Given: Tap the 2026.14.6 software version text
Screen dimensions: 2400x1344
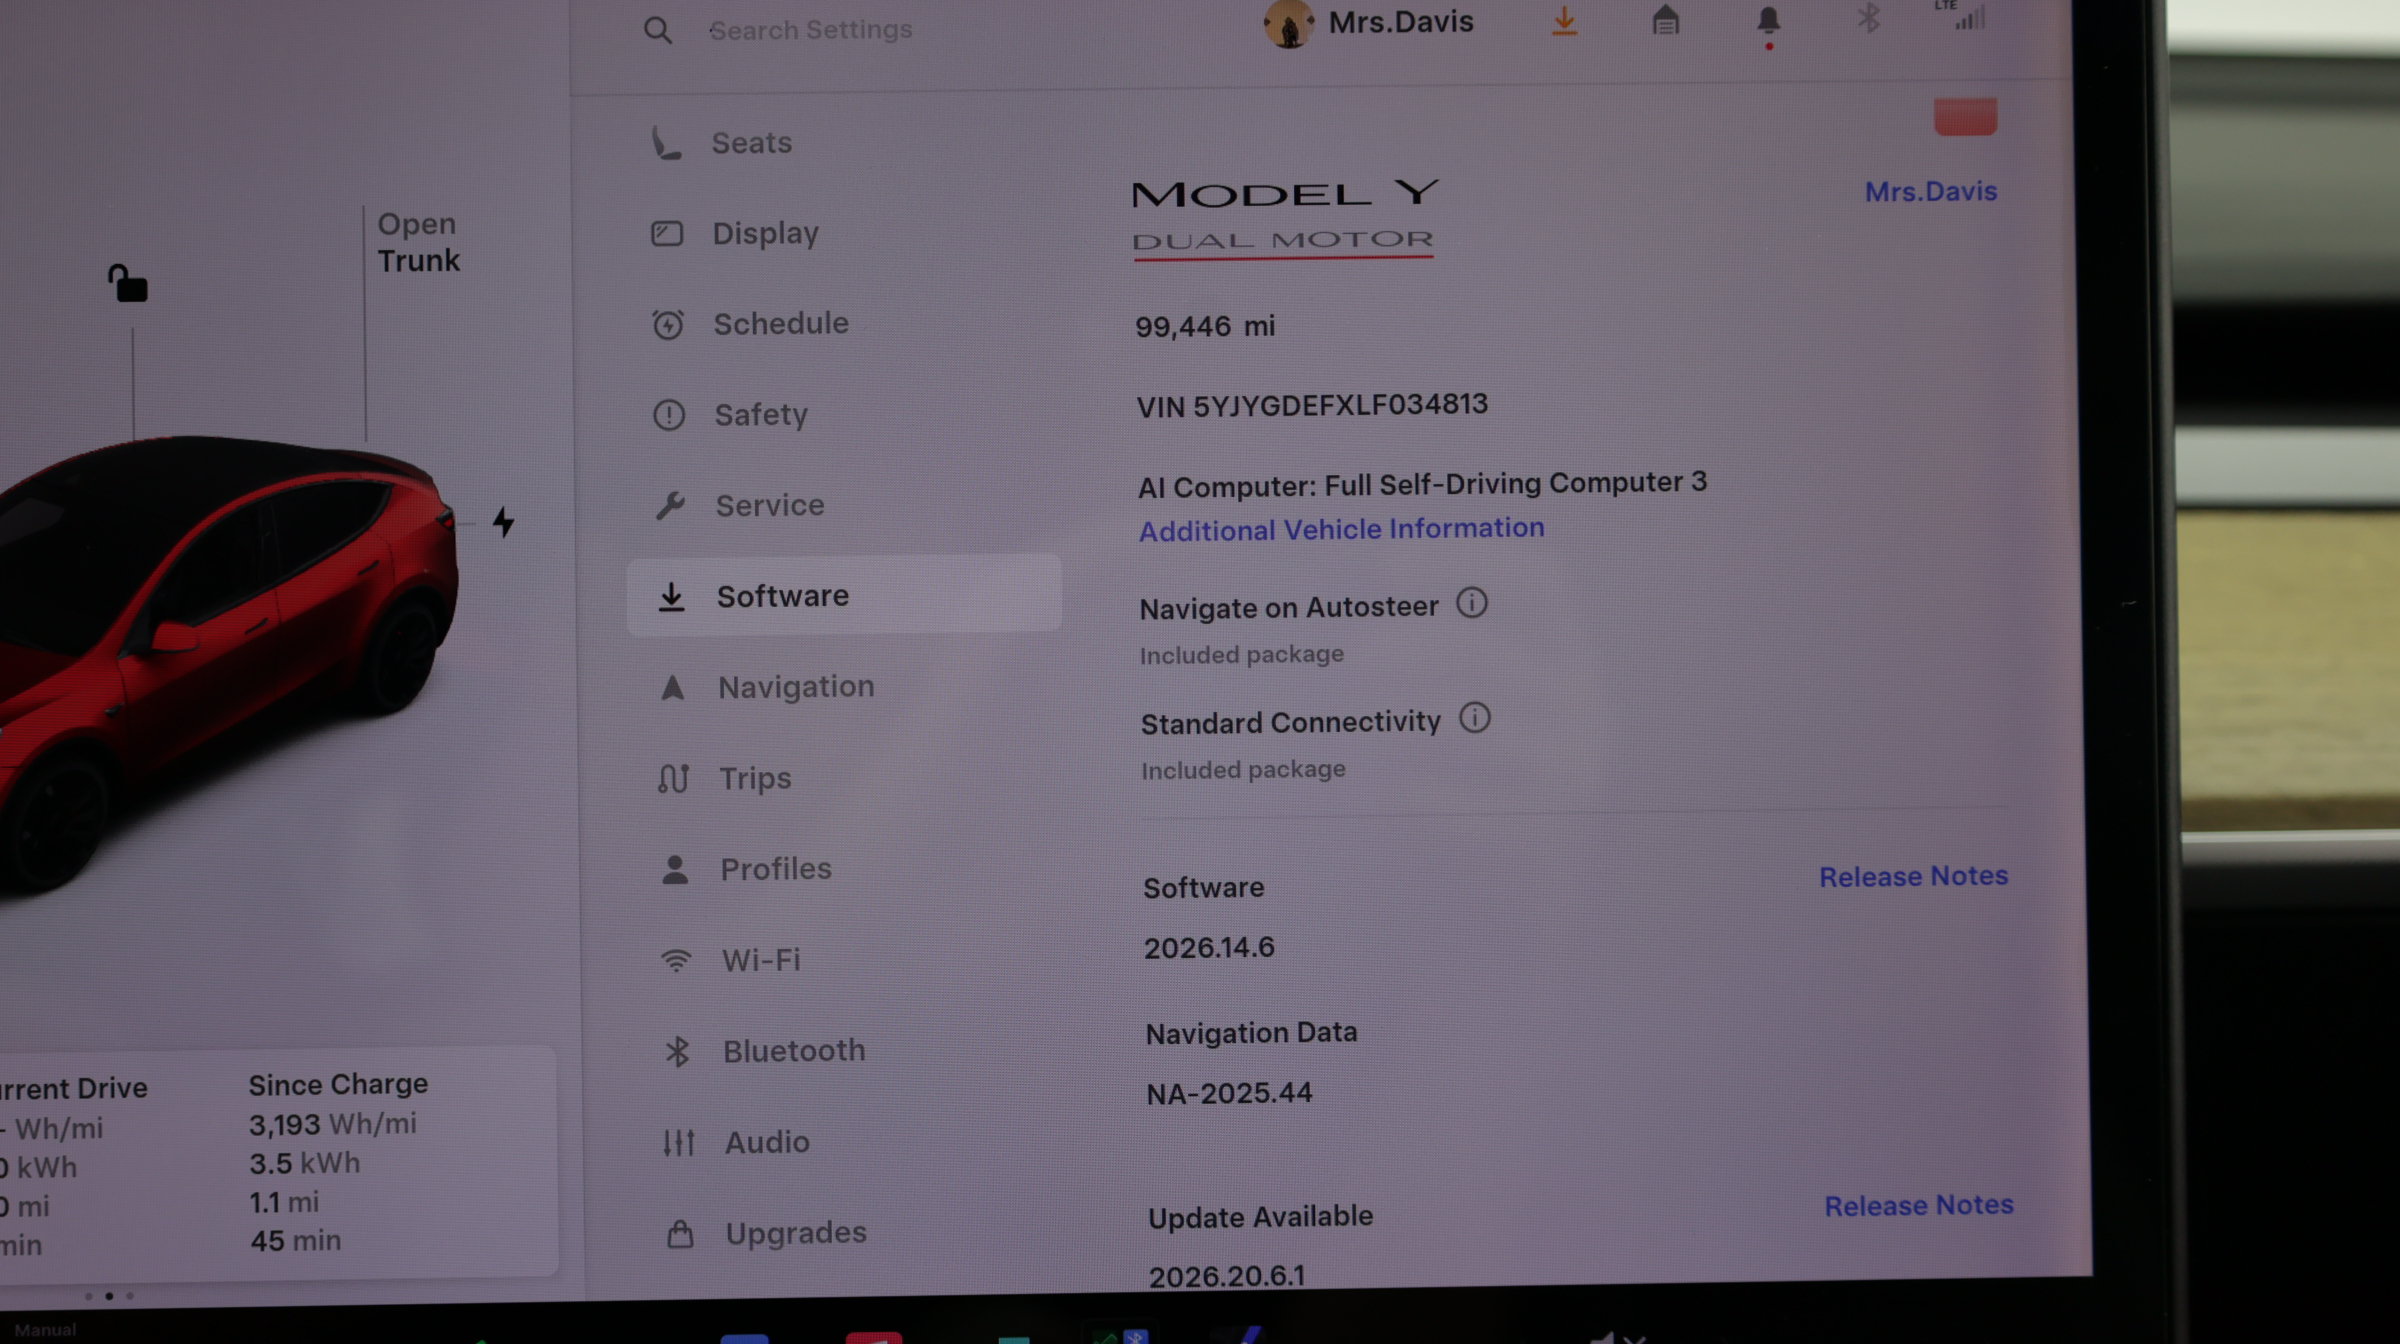Looking at the screenshot, I should [1209, 948].
